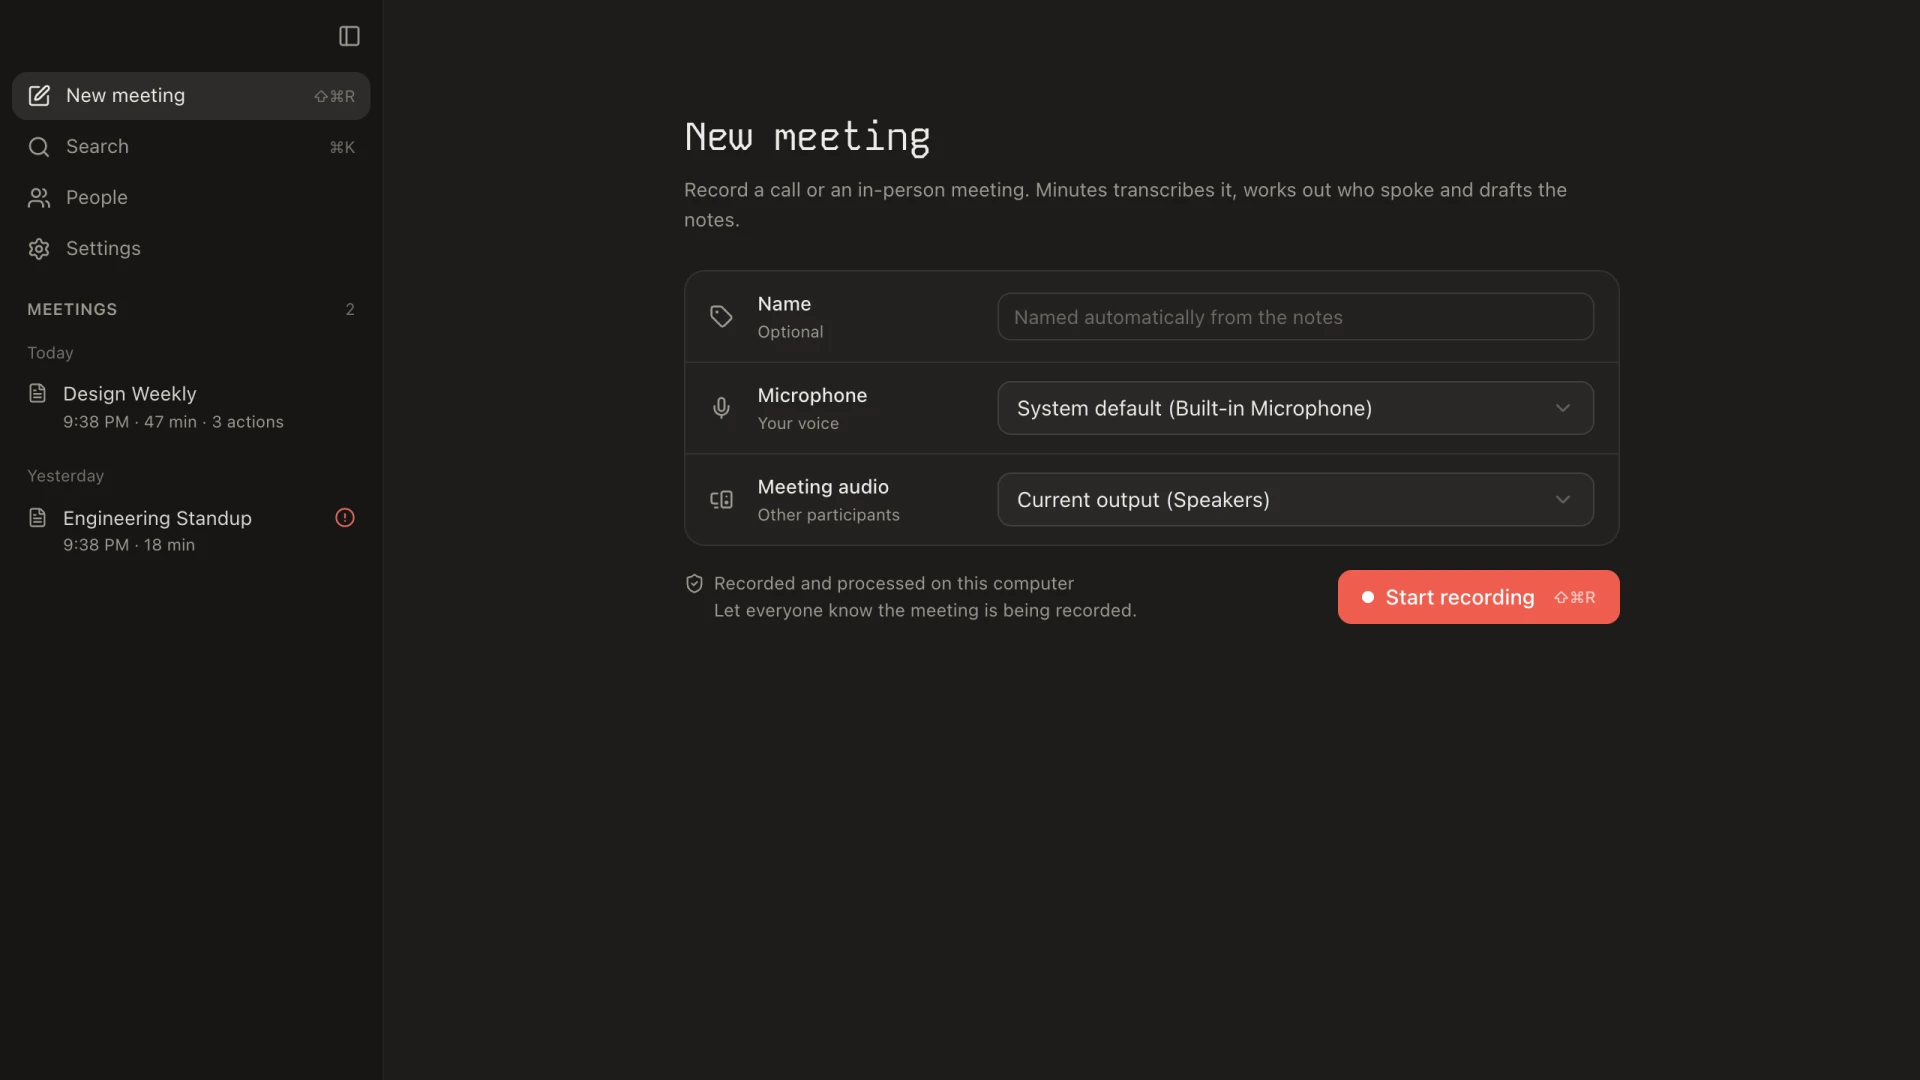The image size is (1920, 1080).
Task: Open the Meeting audio output dropdown
Action: point(1295,500)
